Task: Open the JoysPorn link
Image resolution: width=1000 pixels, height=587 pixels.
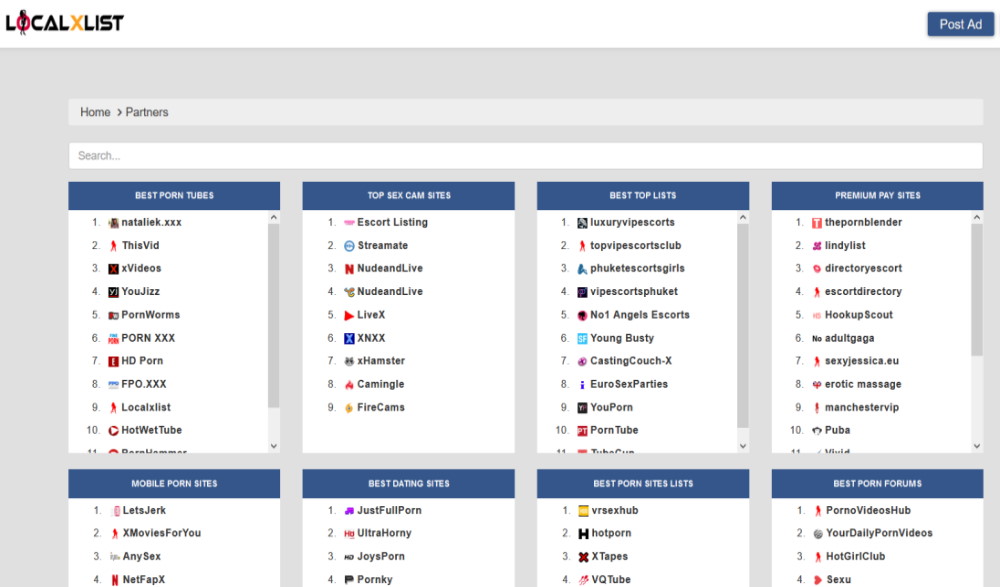Action: click(381, 556)
